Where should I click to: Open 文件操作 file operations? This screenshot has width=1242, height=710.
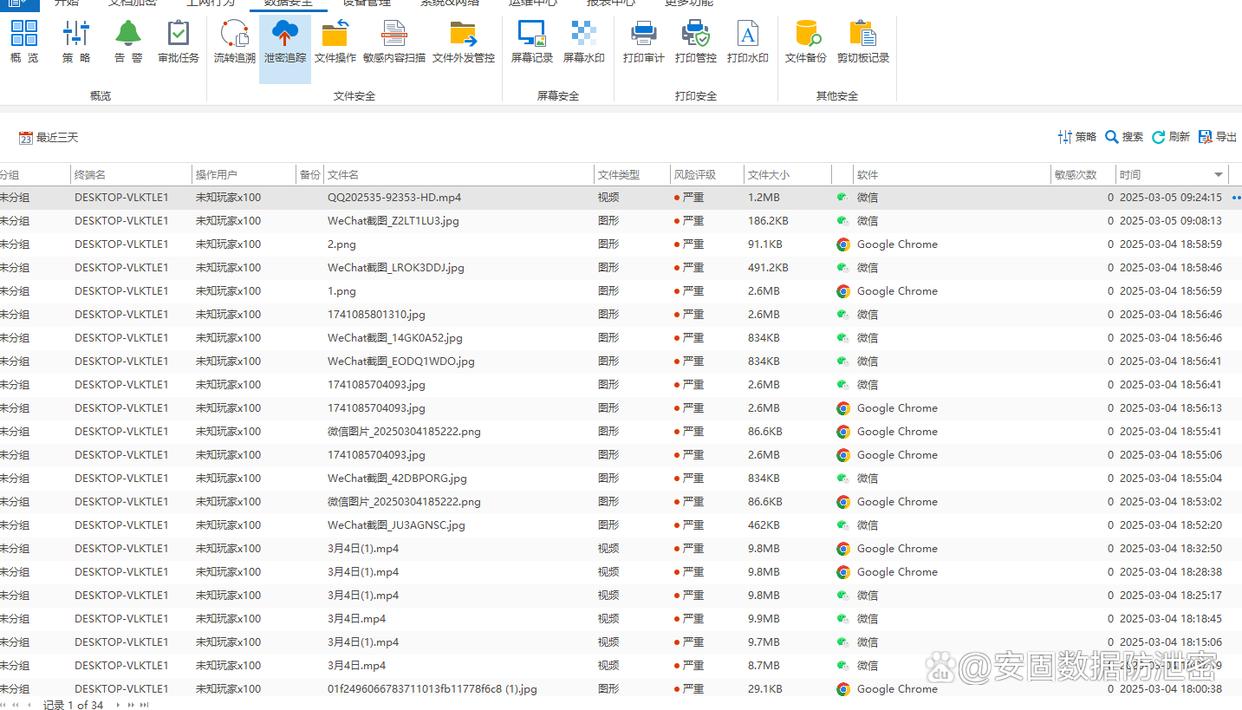(335, 42)
